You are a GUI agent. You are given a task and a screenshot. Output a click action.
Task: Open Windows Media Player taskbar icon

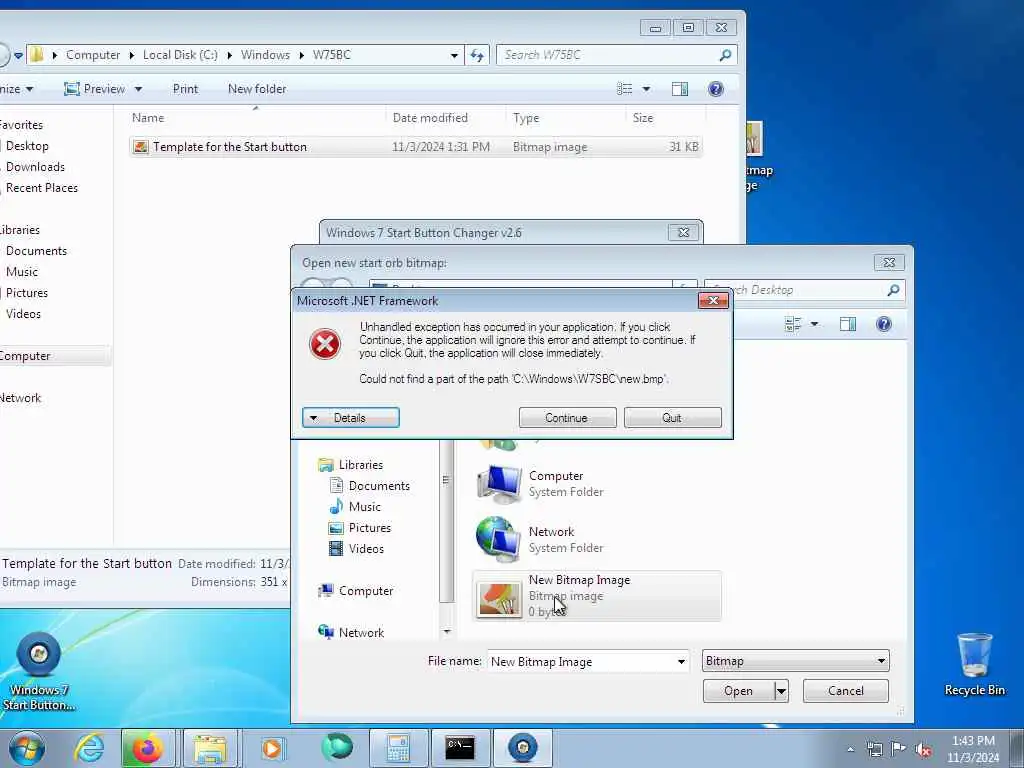point(272,748)
